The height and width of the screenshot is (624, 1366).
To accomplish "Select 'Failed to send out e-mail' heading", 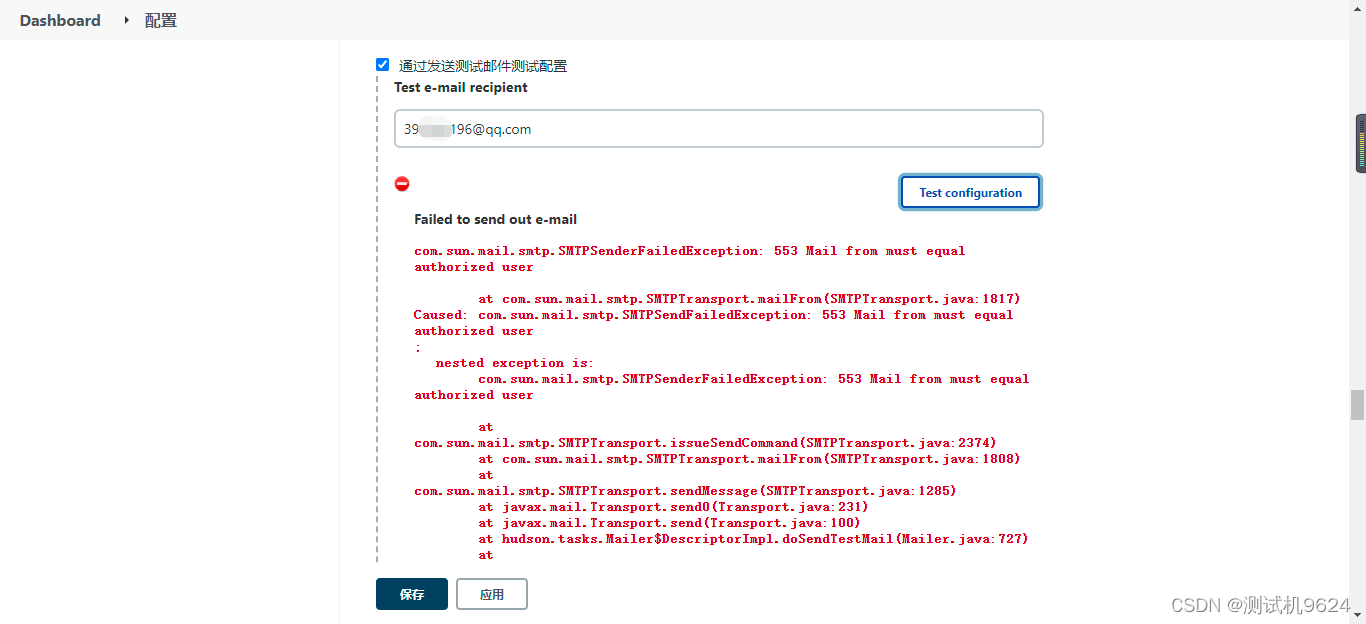I will pos(496,219).
